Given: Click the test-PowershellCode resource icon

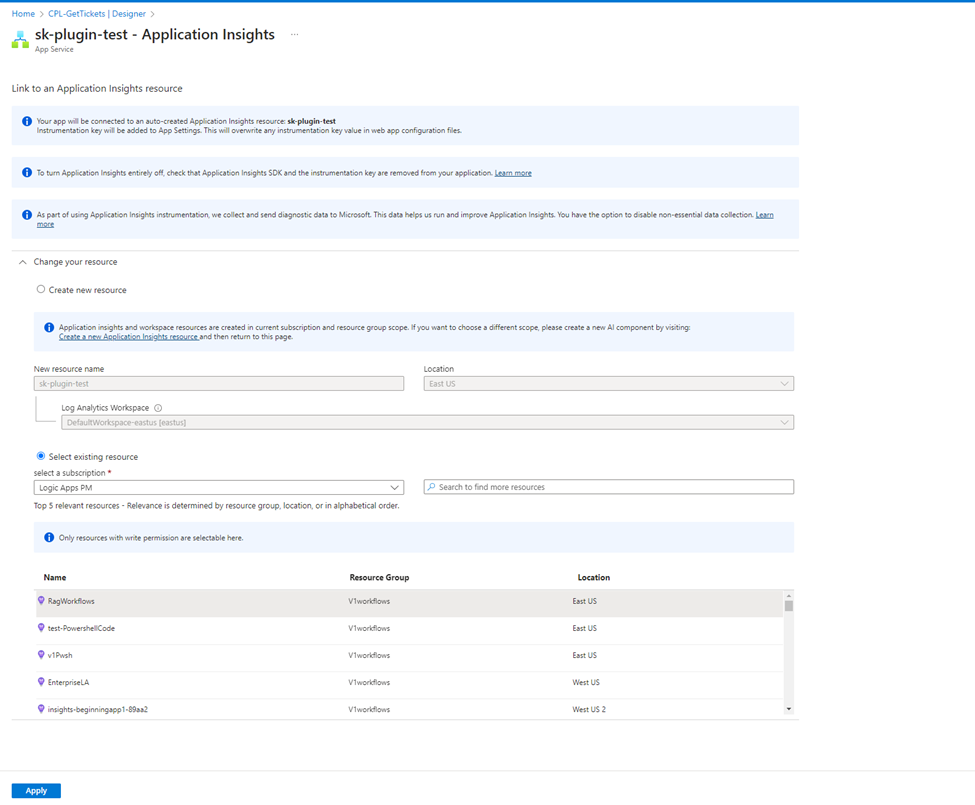Looking at the screenshot, I should (x=41, y=628).
